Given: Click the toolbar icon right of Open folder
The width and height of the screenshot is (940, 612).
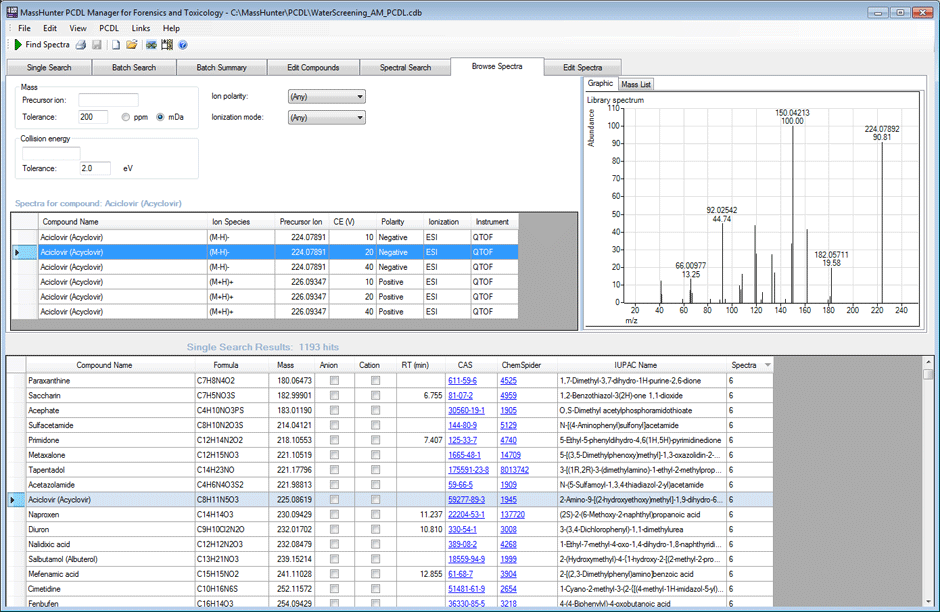Looking at the screenshot, I should click(x=150, y=45).
